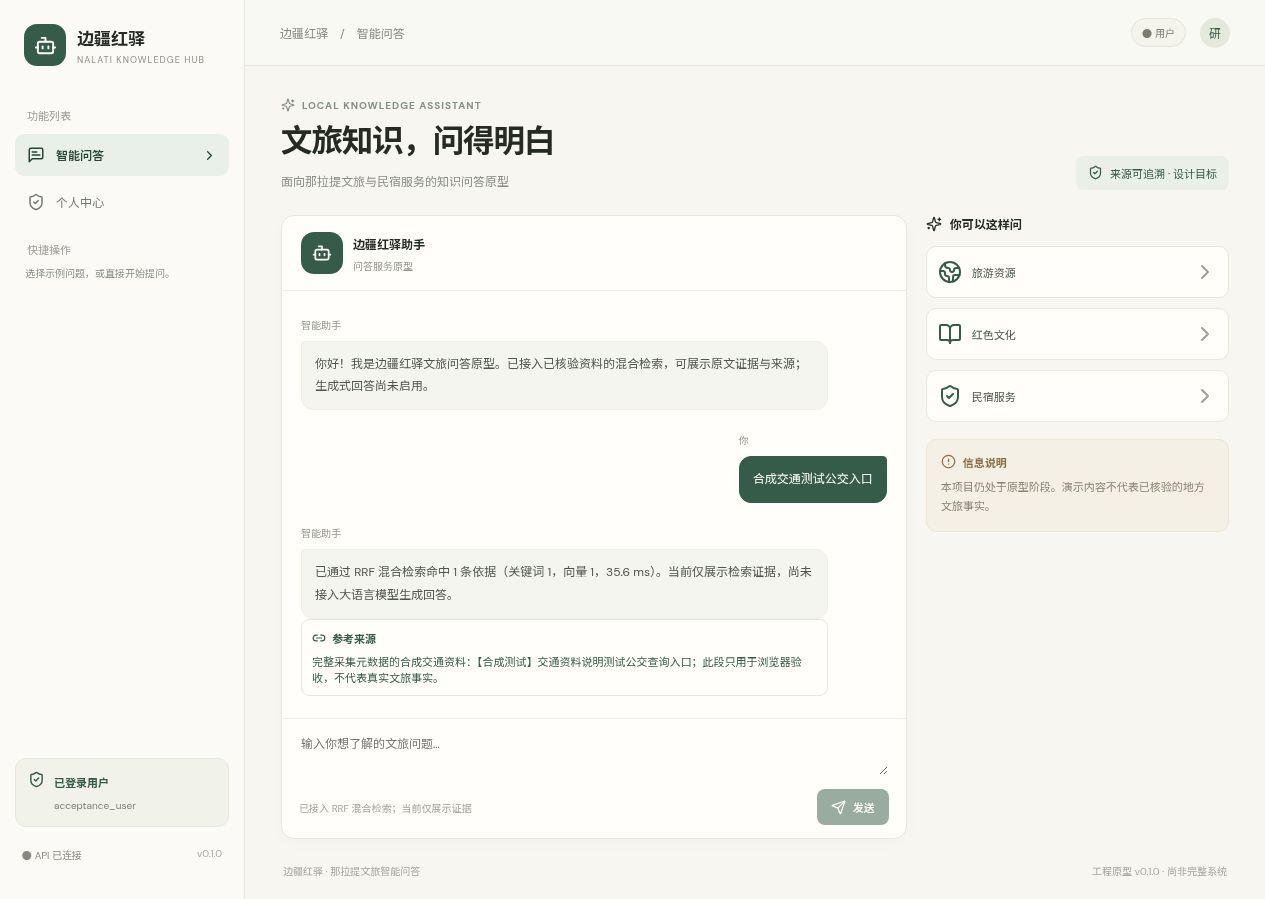Click the 用户 role badge

coord(1158,33)
